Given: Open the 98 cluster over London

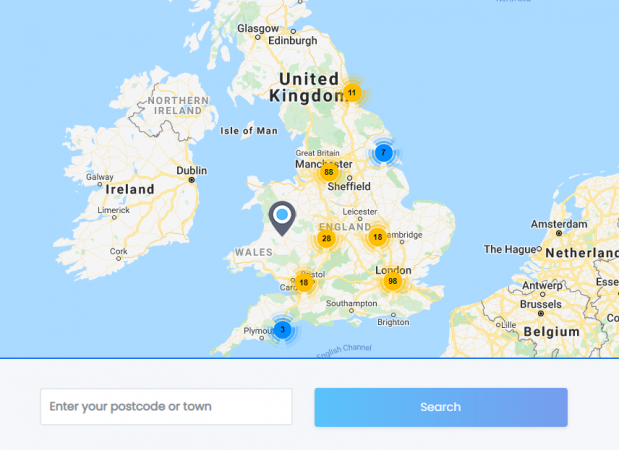Looking at the screenshot, I should [392, 282].
